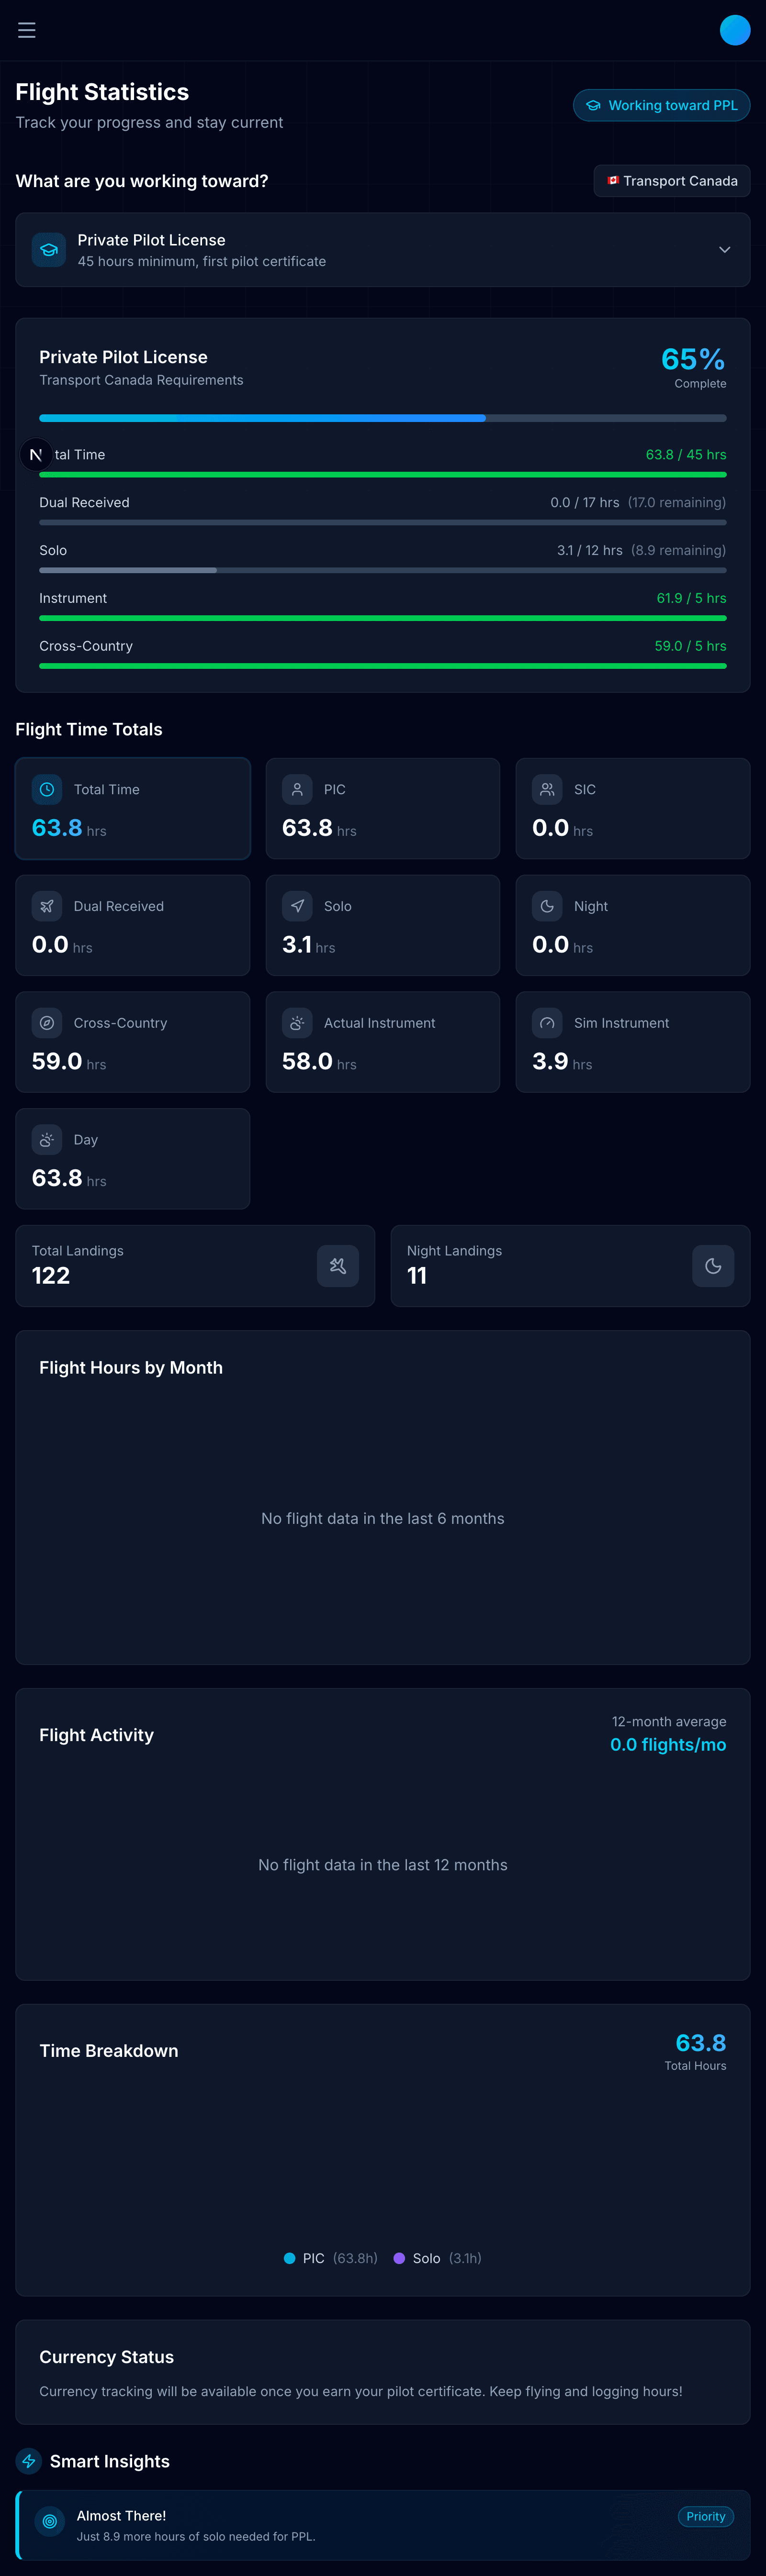Click the landing airplane icon on Total Landings
This screenshot has width=766, height=2576.
click(337, 1265)
